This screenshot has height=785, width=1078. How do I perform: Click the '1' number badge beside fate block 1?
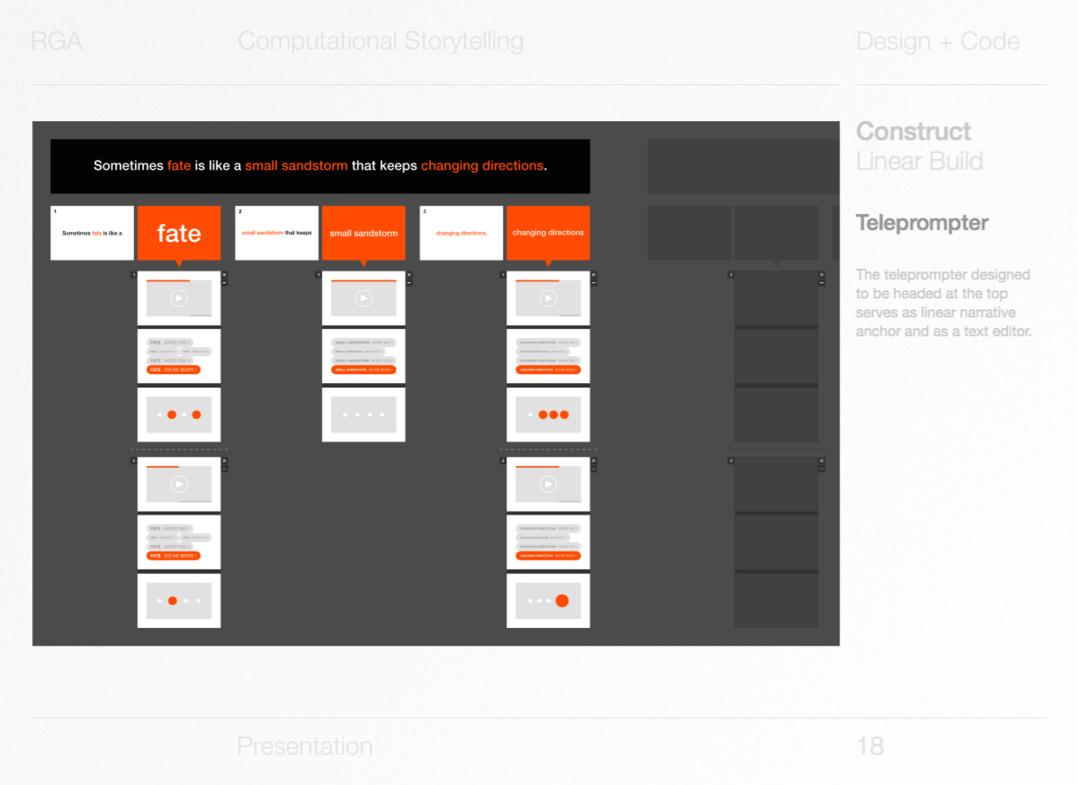point(133,275)
